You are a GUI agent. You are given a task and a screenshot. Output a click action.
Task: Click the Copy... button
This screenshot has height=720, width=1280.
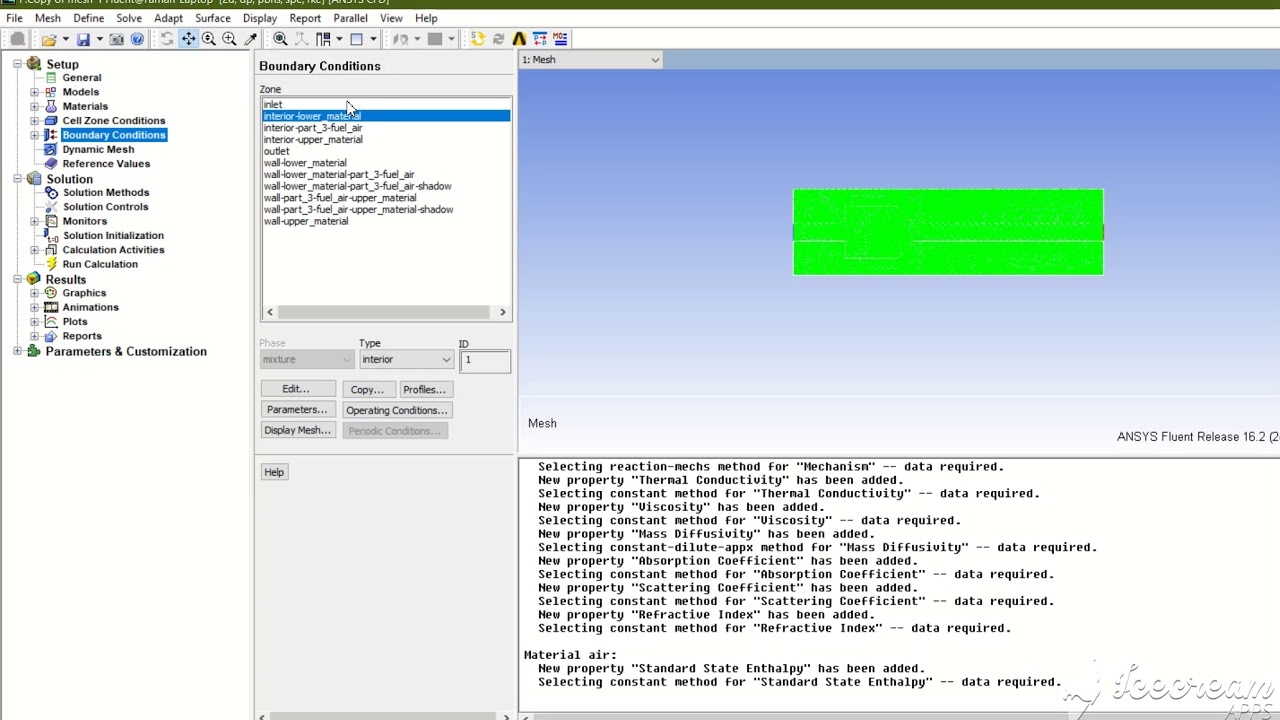[367, 389]
